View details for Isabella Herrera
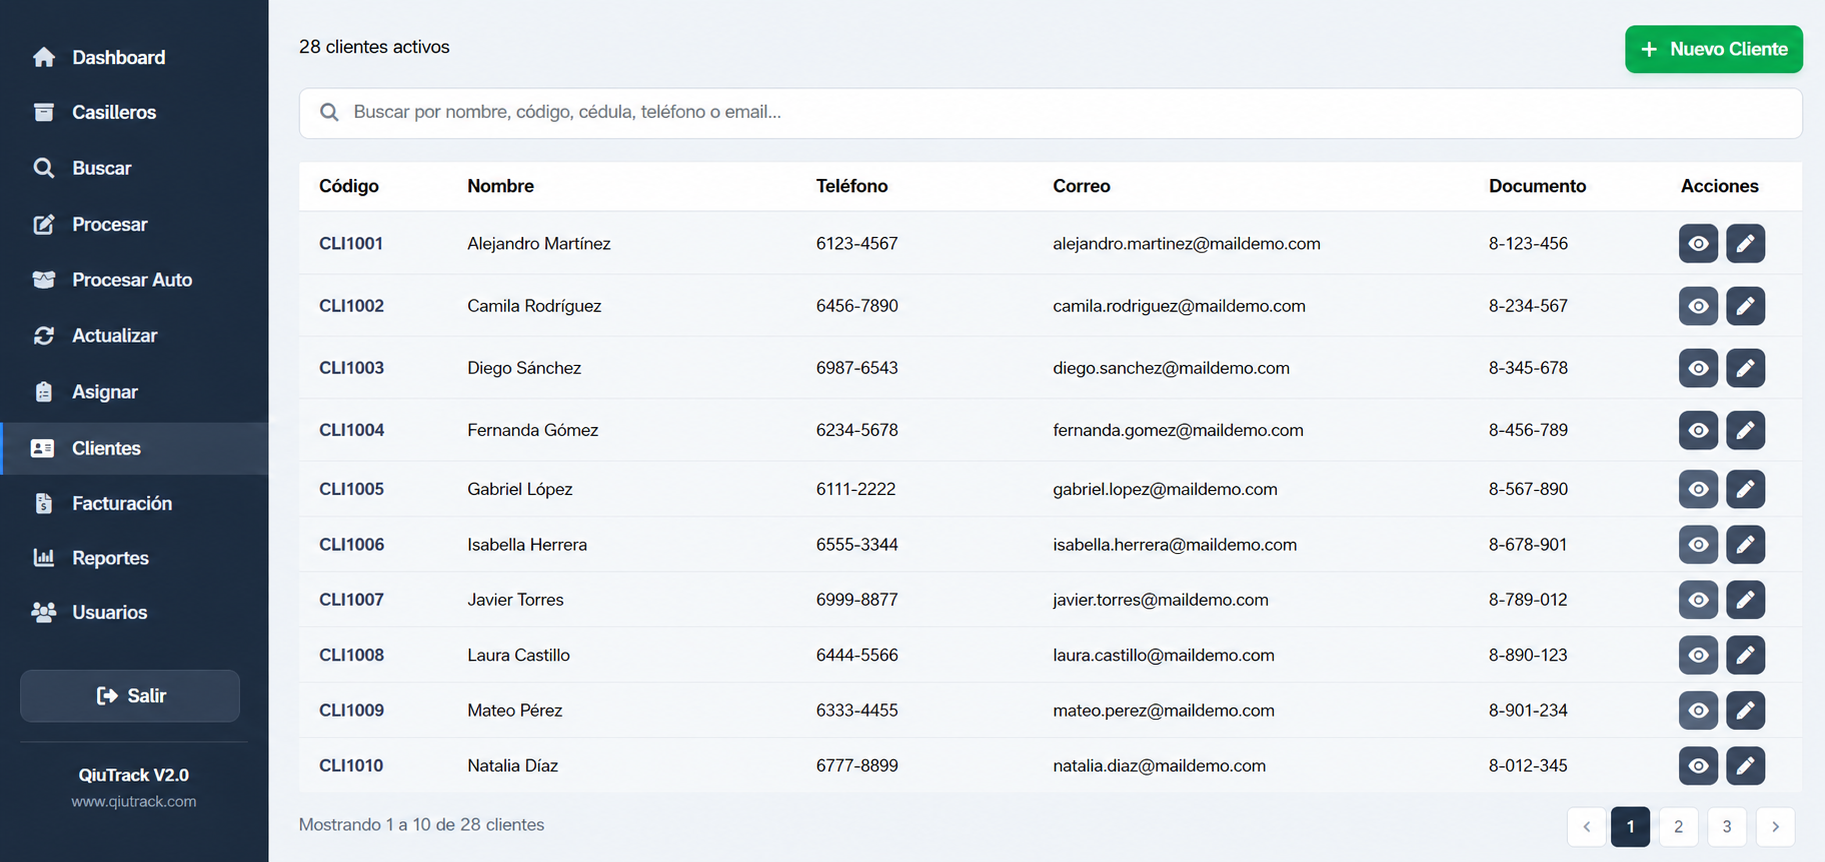 (1698, 544)
